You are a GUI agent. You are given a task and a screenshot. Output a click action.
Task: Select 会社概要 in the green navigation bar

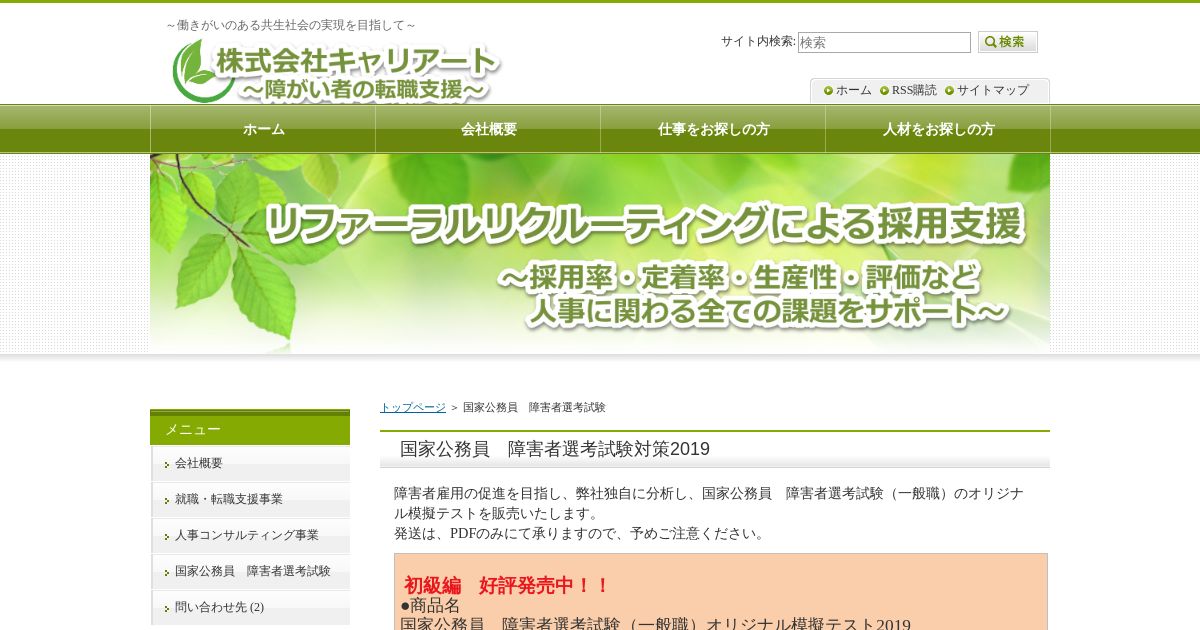pos(488,129)
